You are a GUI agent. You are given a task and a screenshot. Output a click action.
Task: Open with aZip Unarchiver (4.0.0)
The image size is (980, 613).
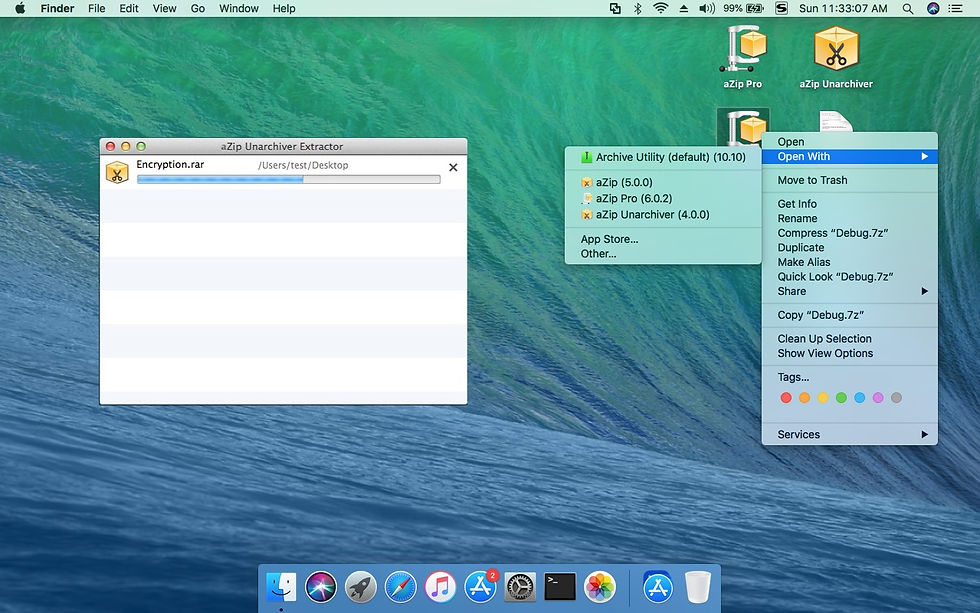pyautogui.click(x=663, y=214)
